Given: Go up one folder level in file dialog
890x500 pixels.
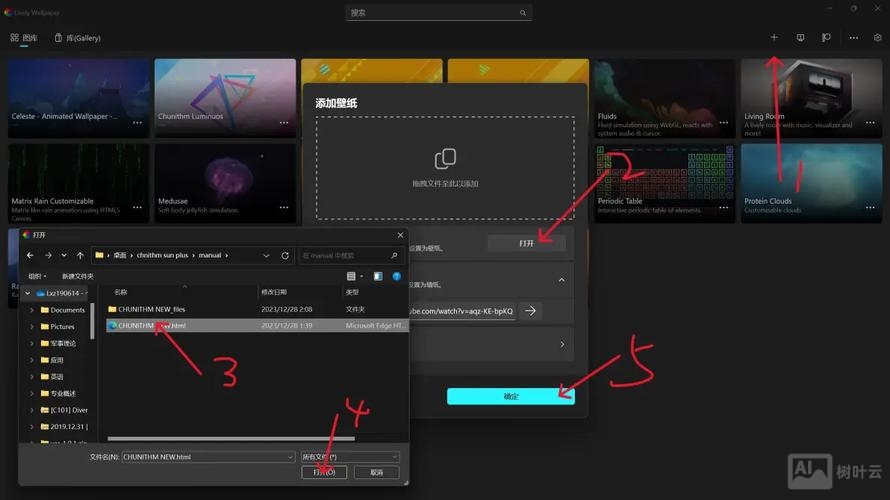Looking at the screenshot, I should click(80, 255).
